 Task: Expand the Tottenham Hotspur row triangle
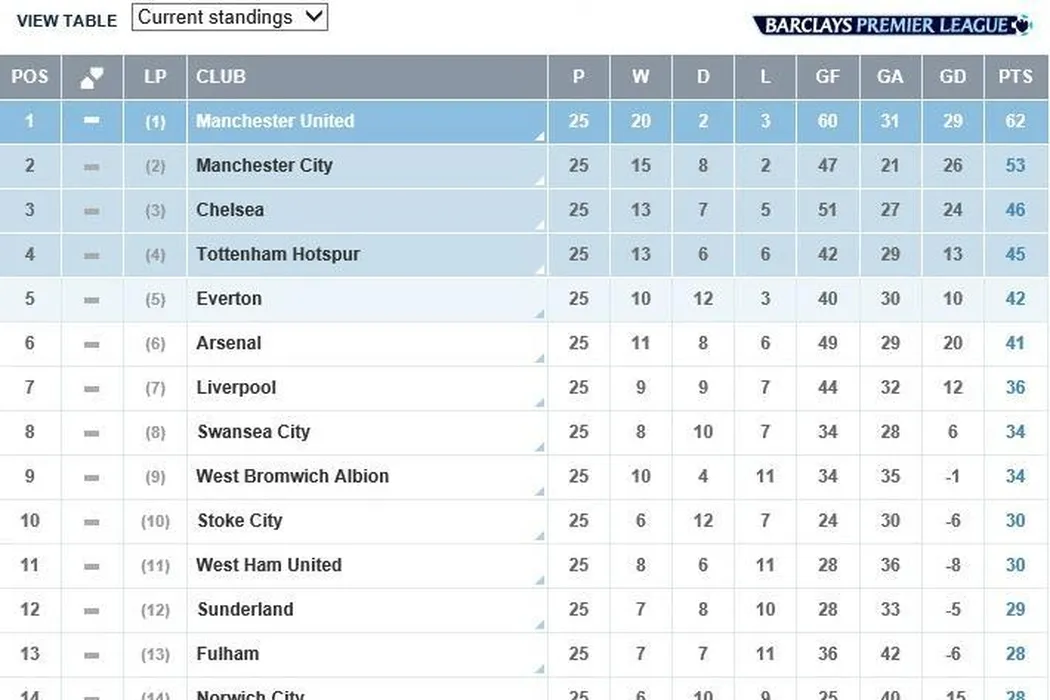click(x=540, y=270)
